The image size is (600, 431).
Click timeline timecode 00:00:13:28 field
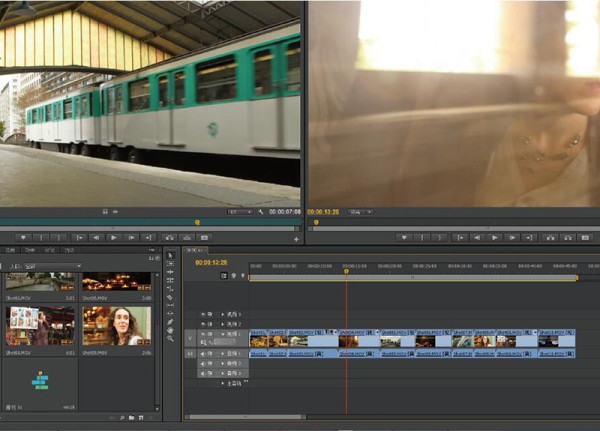click(211, 263)
